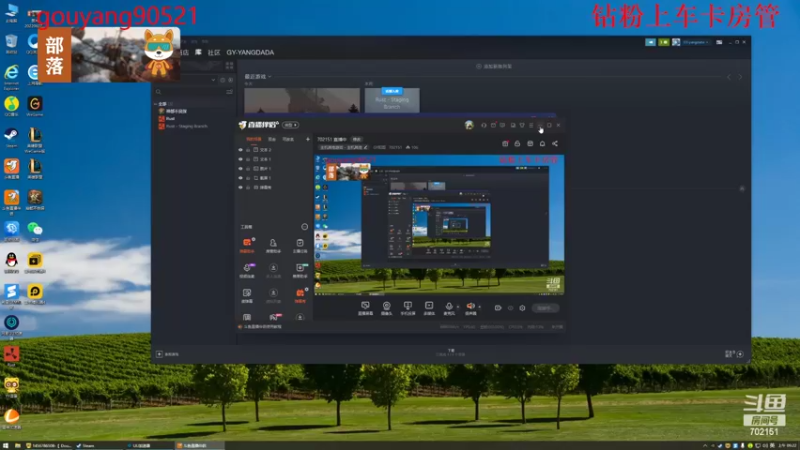The width and height of the screenshot is (800, 450).
Task: Click the Steam library search field
Action: click(194, 92)
